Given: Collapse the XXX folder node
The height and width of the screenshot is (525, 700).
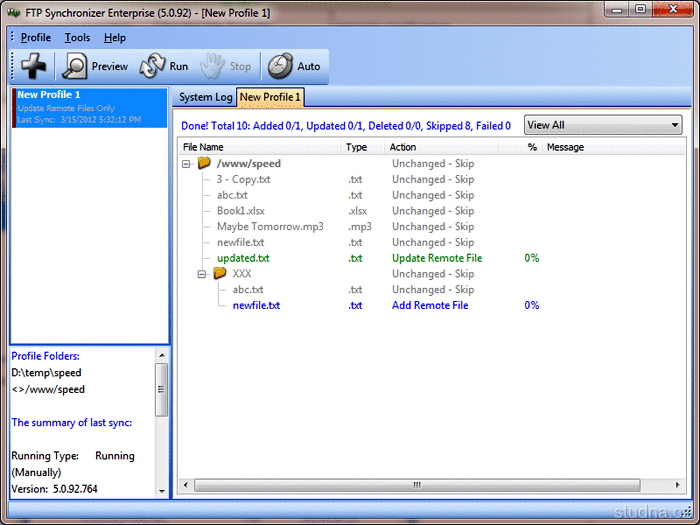Looking at the screenshot, I should pyautogui.click(x=202, y=274).
